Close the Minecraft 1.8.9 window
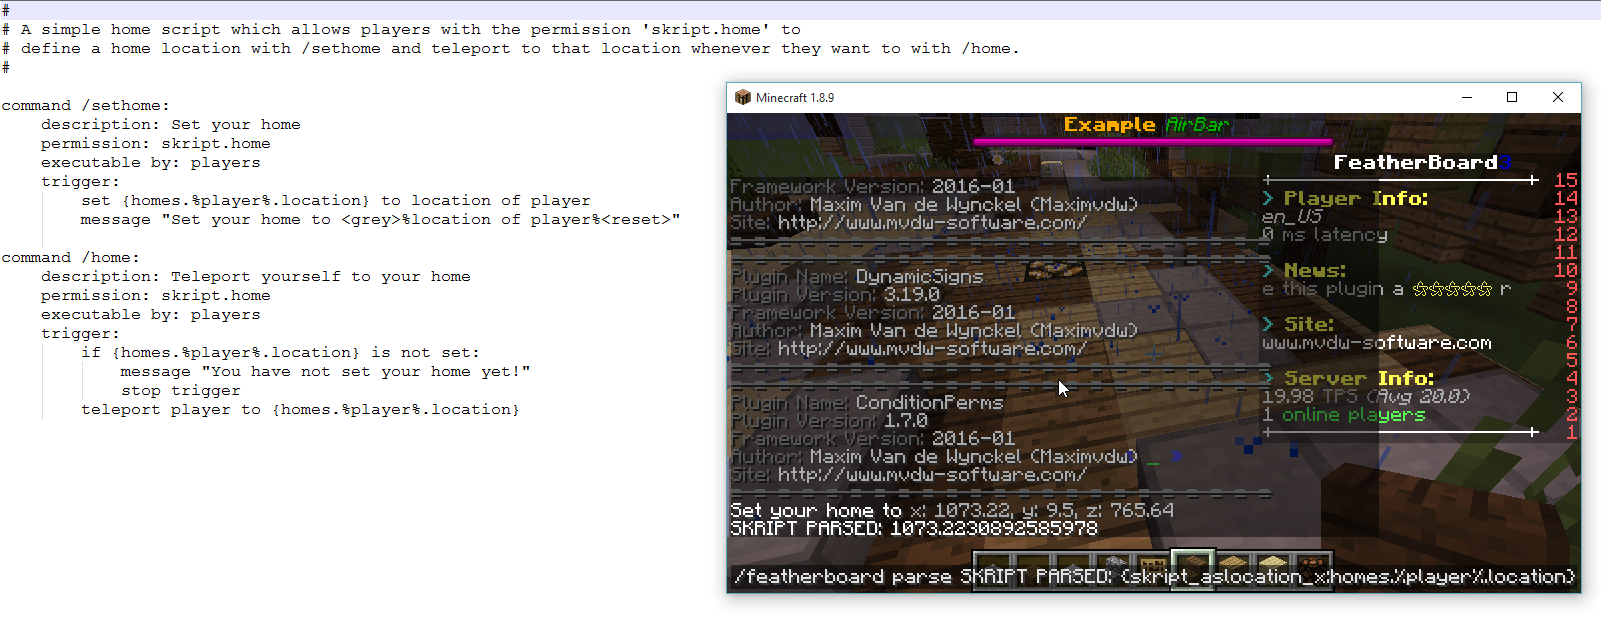The width and height of the screenshot is (1601, 634). 1557,97
